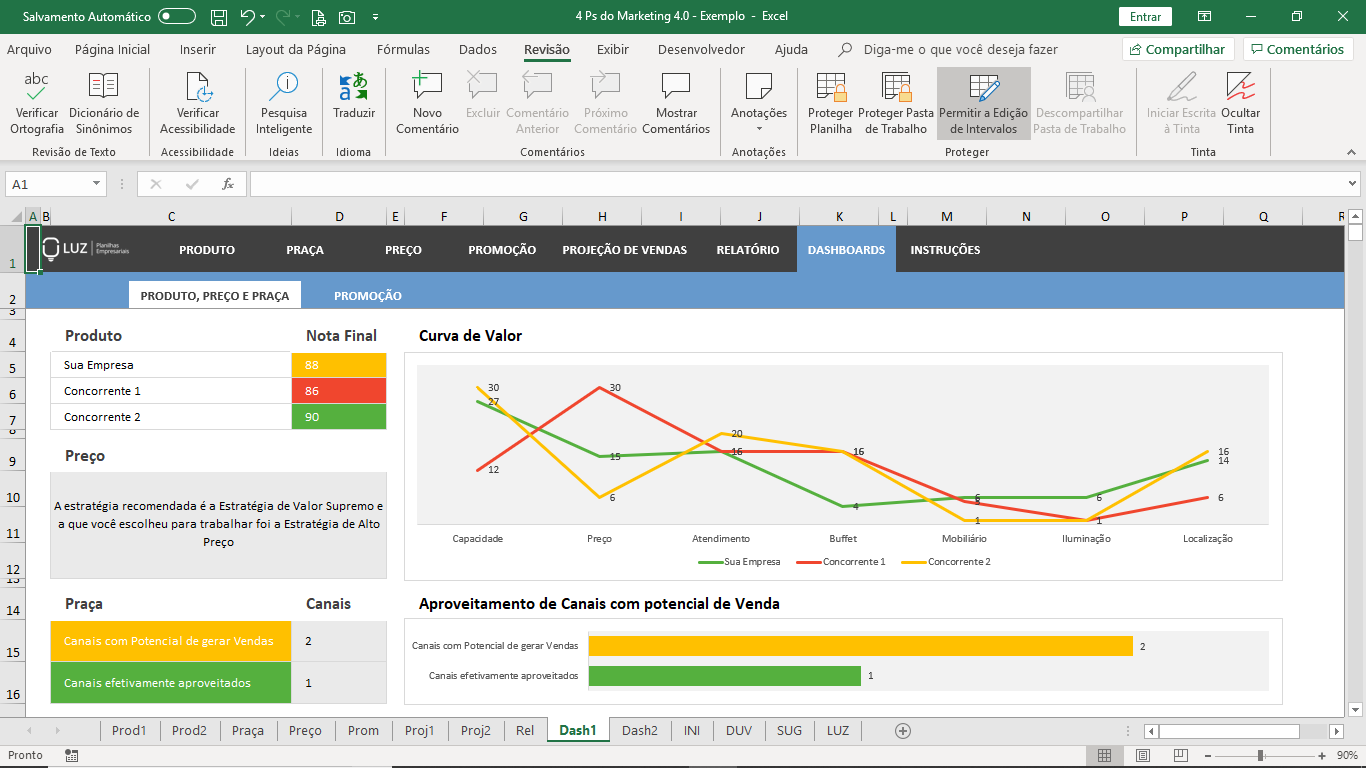
Task: Open Dicionário de Sinônimos thesaurus
Action: coord(104,103)
